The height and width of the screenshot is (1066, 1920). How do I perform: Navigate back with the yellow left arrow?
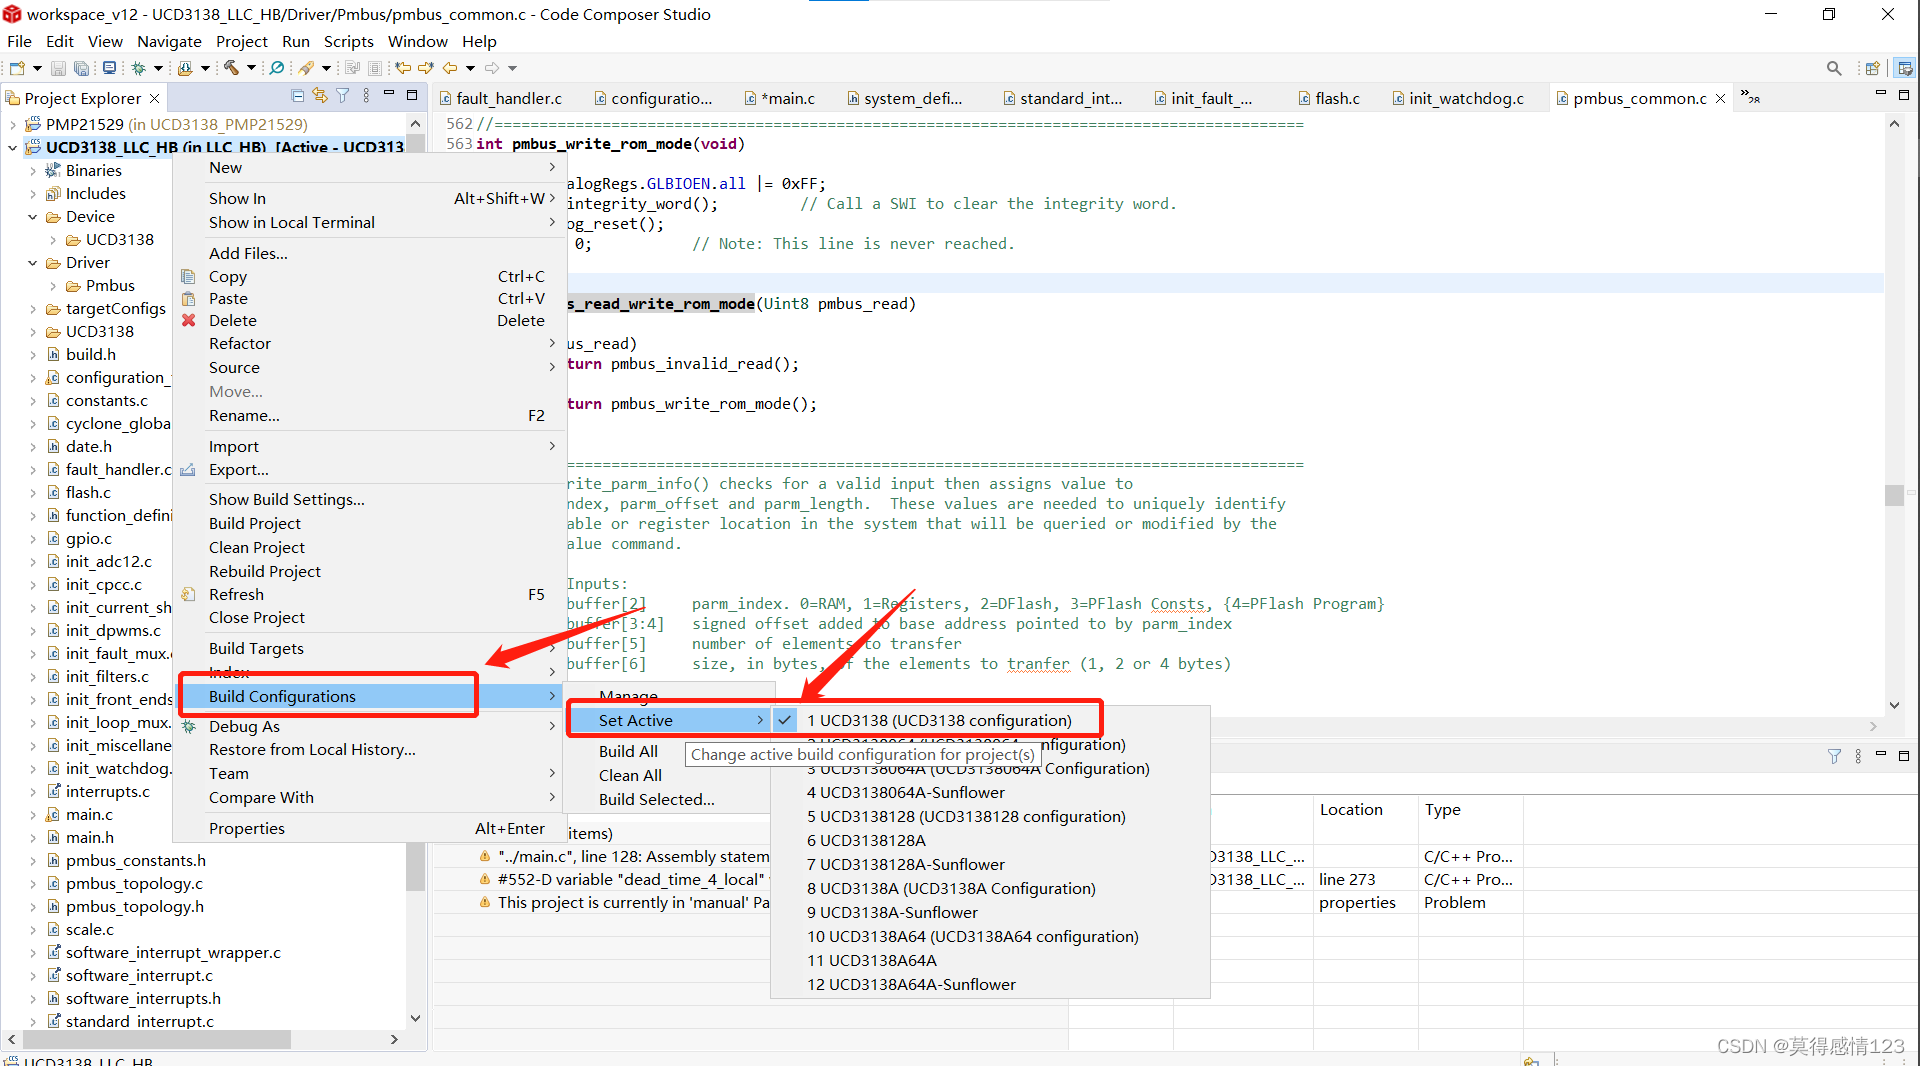click(450, 68)
